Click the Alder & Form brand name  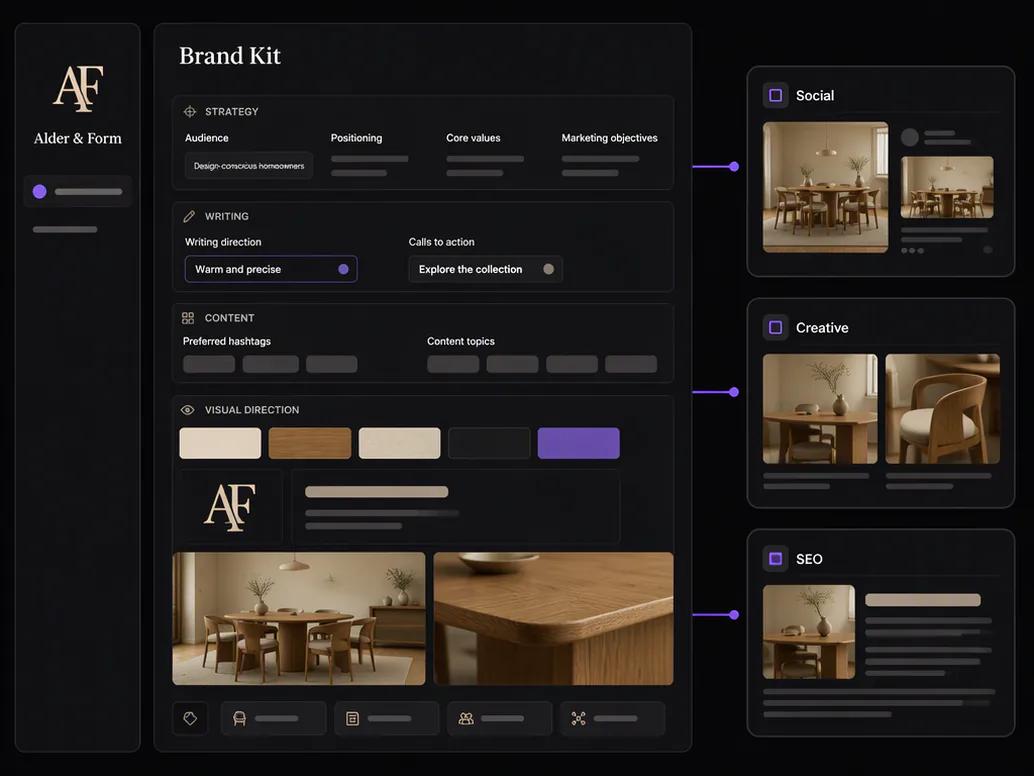point(78,138)
